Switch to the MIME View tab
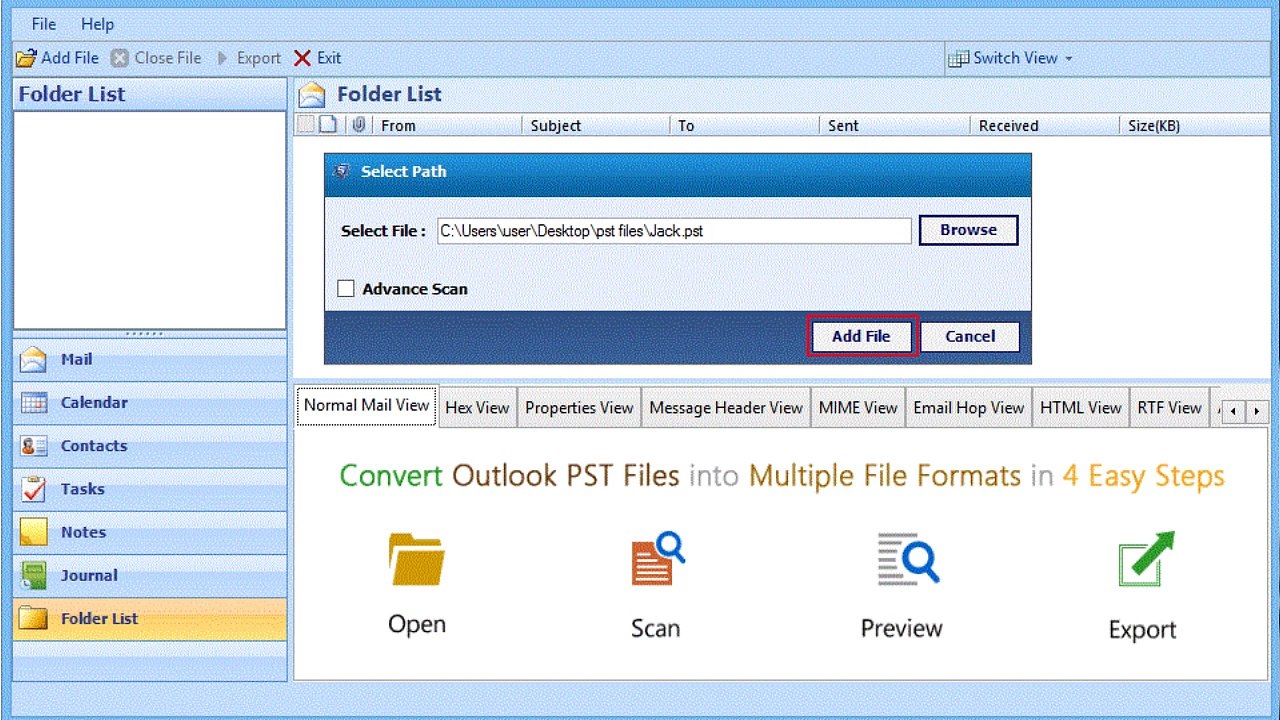Image resolution: width=1280 pixels, height=720 pixels. tap(858, 408)
